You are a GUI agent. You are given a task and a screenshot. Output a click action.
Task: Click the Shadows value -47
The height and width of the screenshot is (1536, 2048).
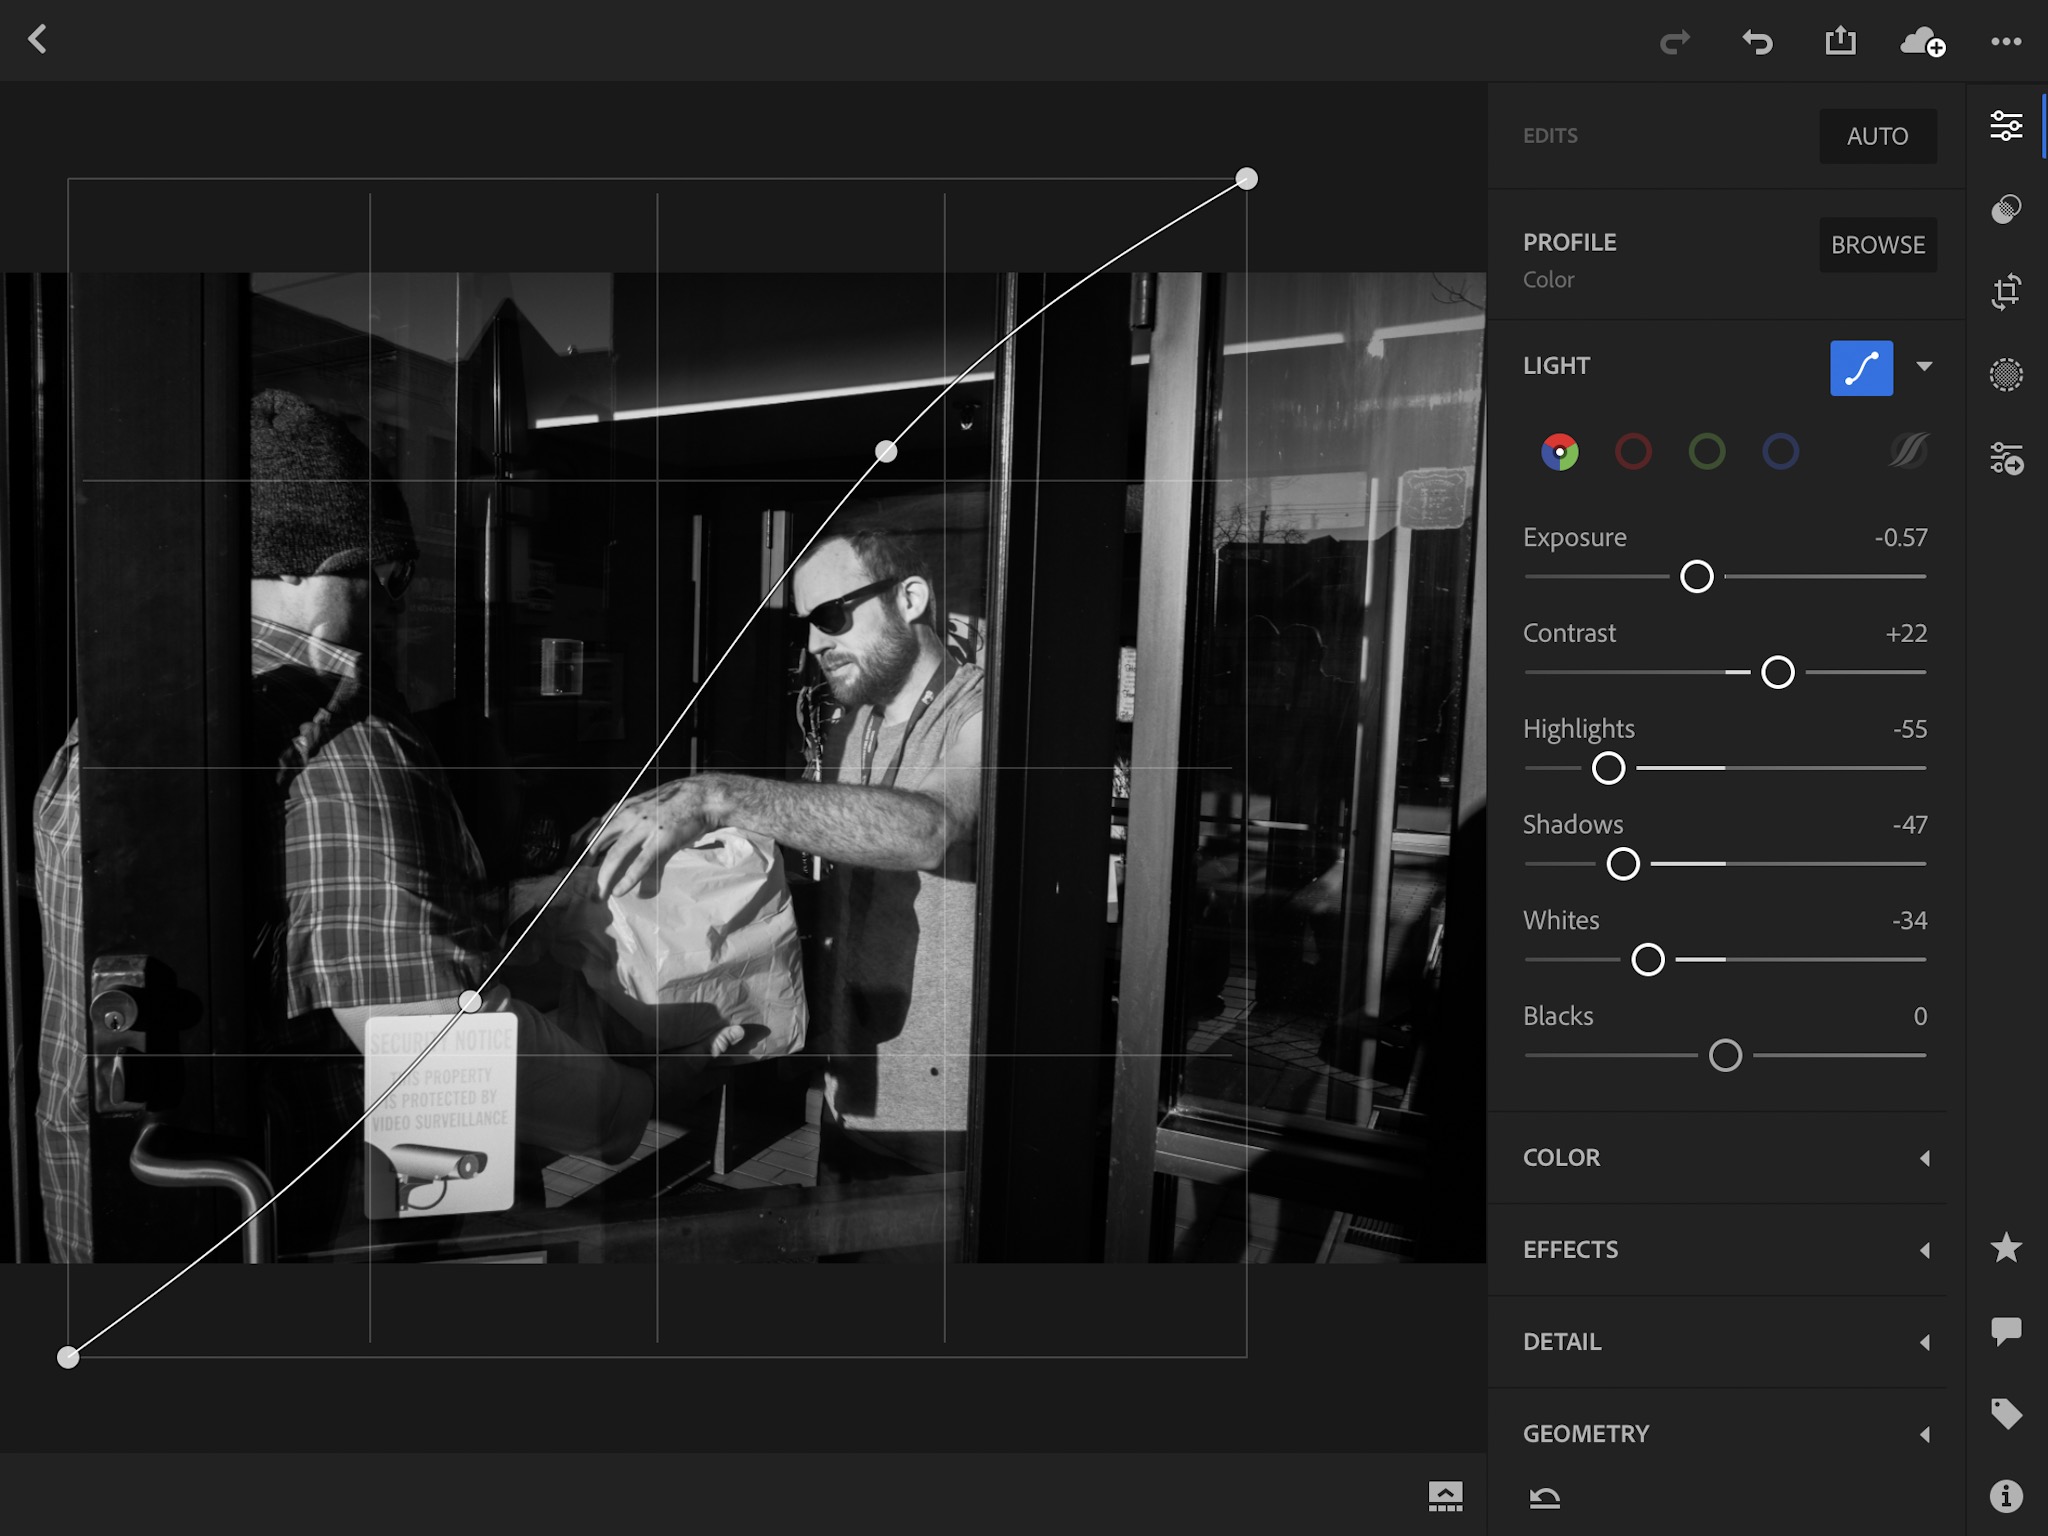(x=1909, y=825)
